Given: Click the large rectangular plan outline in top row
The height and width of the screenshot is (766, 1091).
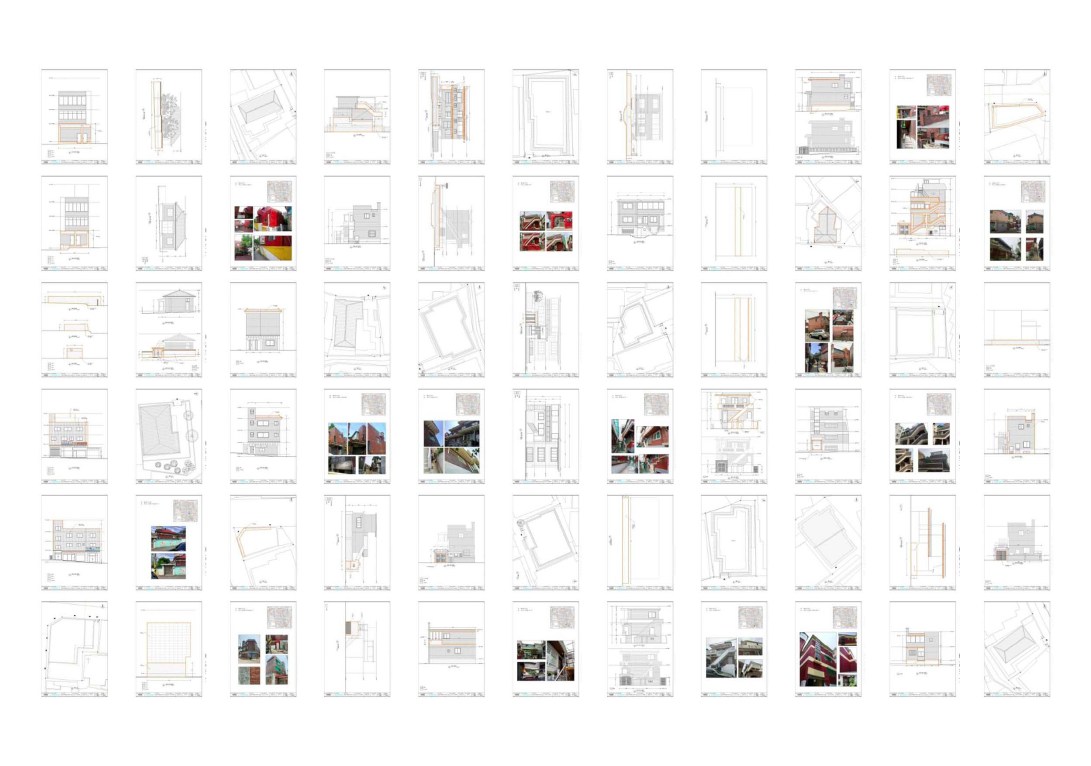Looking at the screenshot, I should [545, 117].
